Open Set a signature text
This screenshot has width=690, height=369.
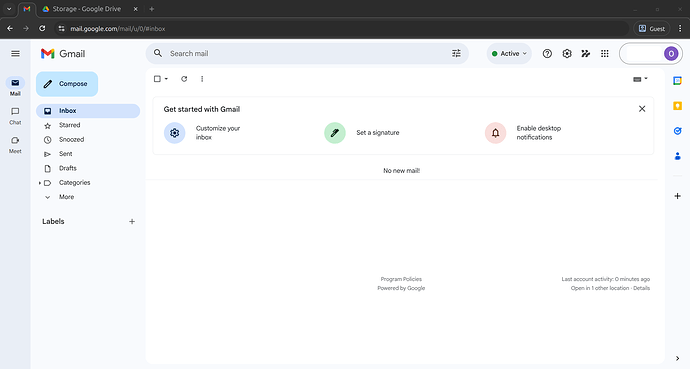point(378,133)
